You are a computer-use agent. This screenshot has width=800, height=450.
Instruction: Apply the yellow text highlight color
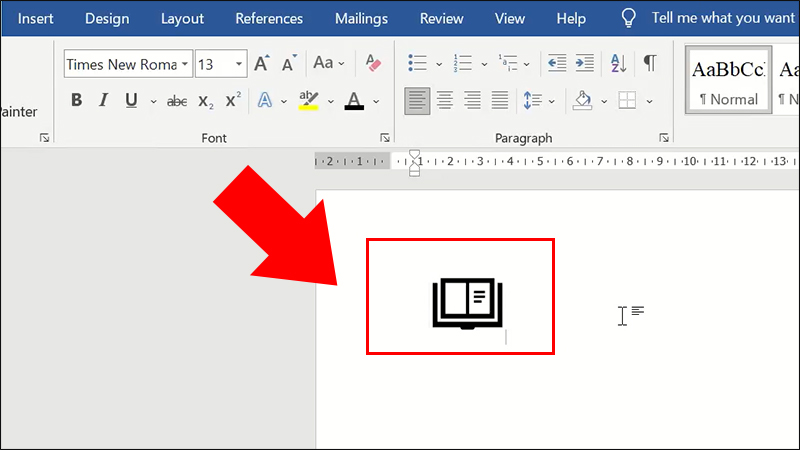[308, 101]
